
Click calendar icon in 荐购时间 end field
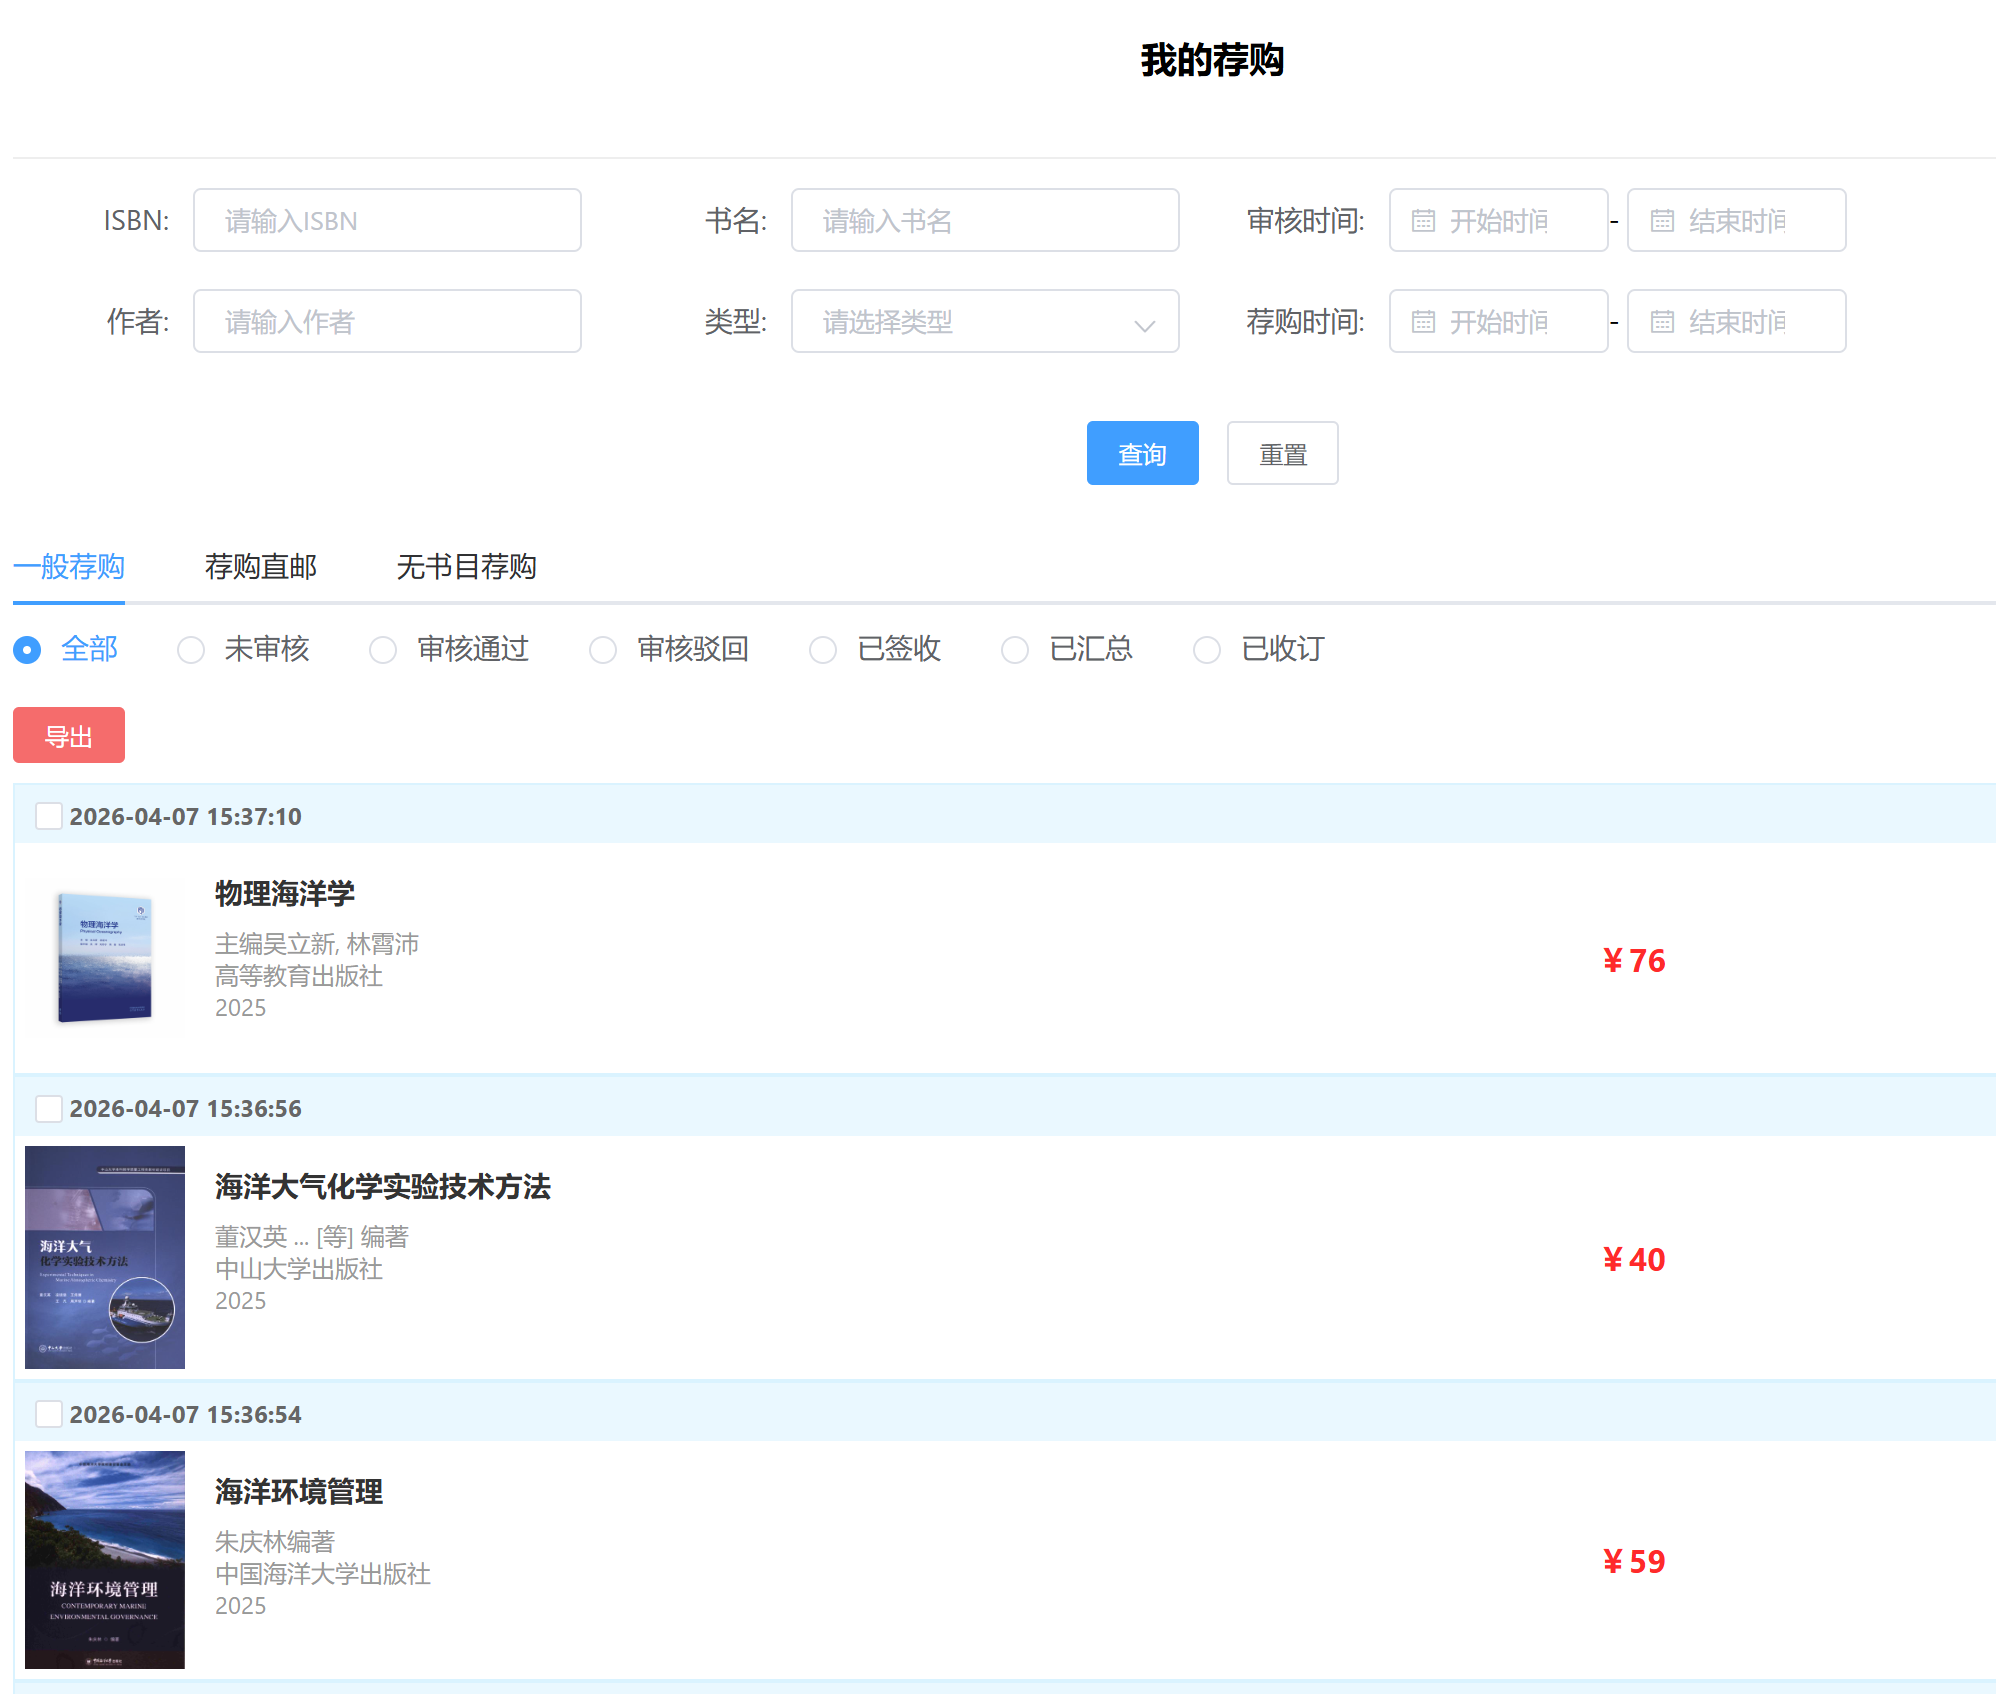click(x=1662, y=322)
